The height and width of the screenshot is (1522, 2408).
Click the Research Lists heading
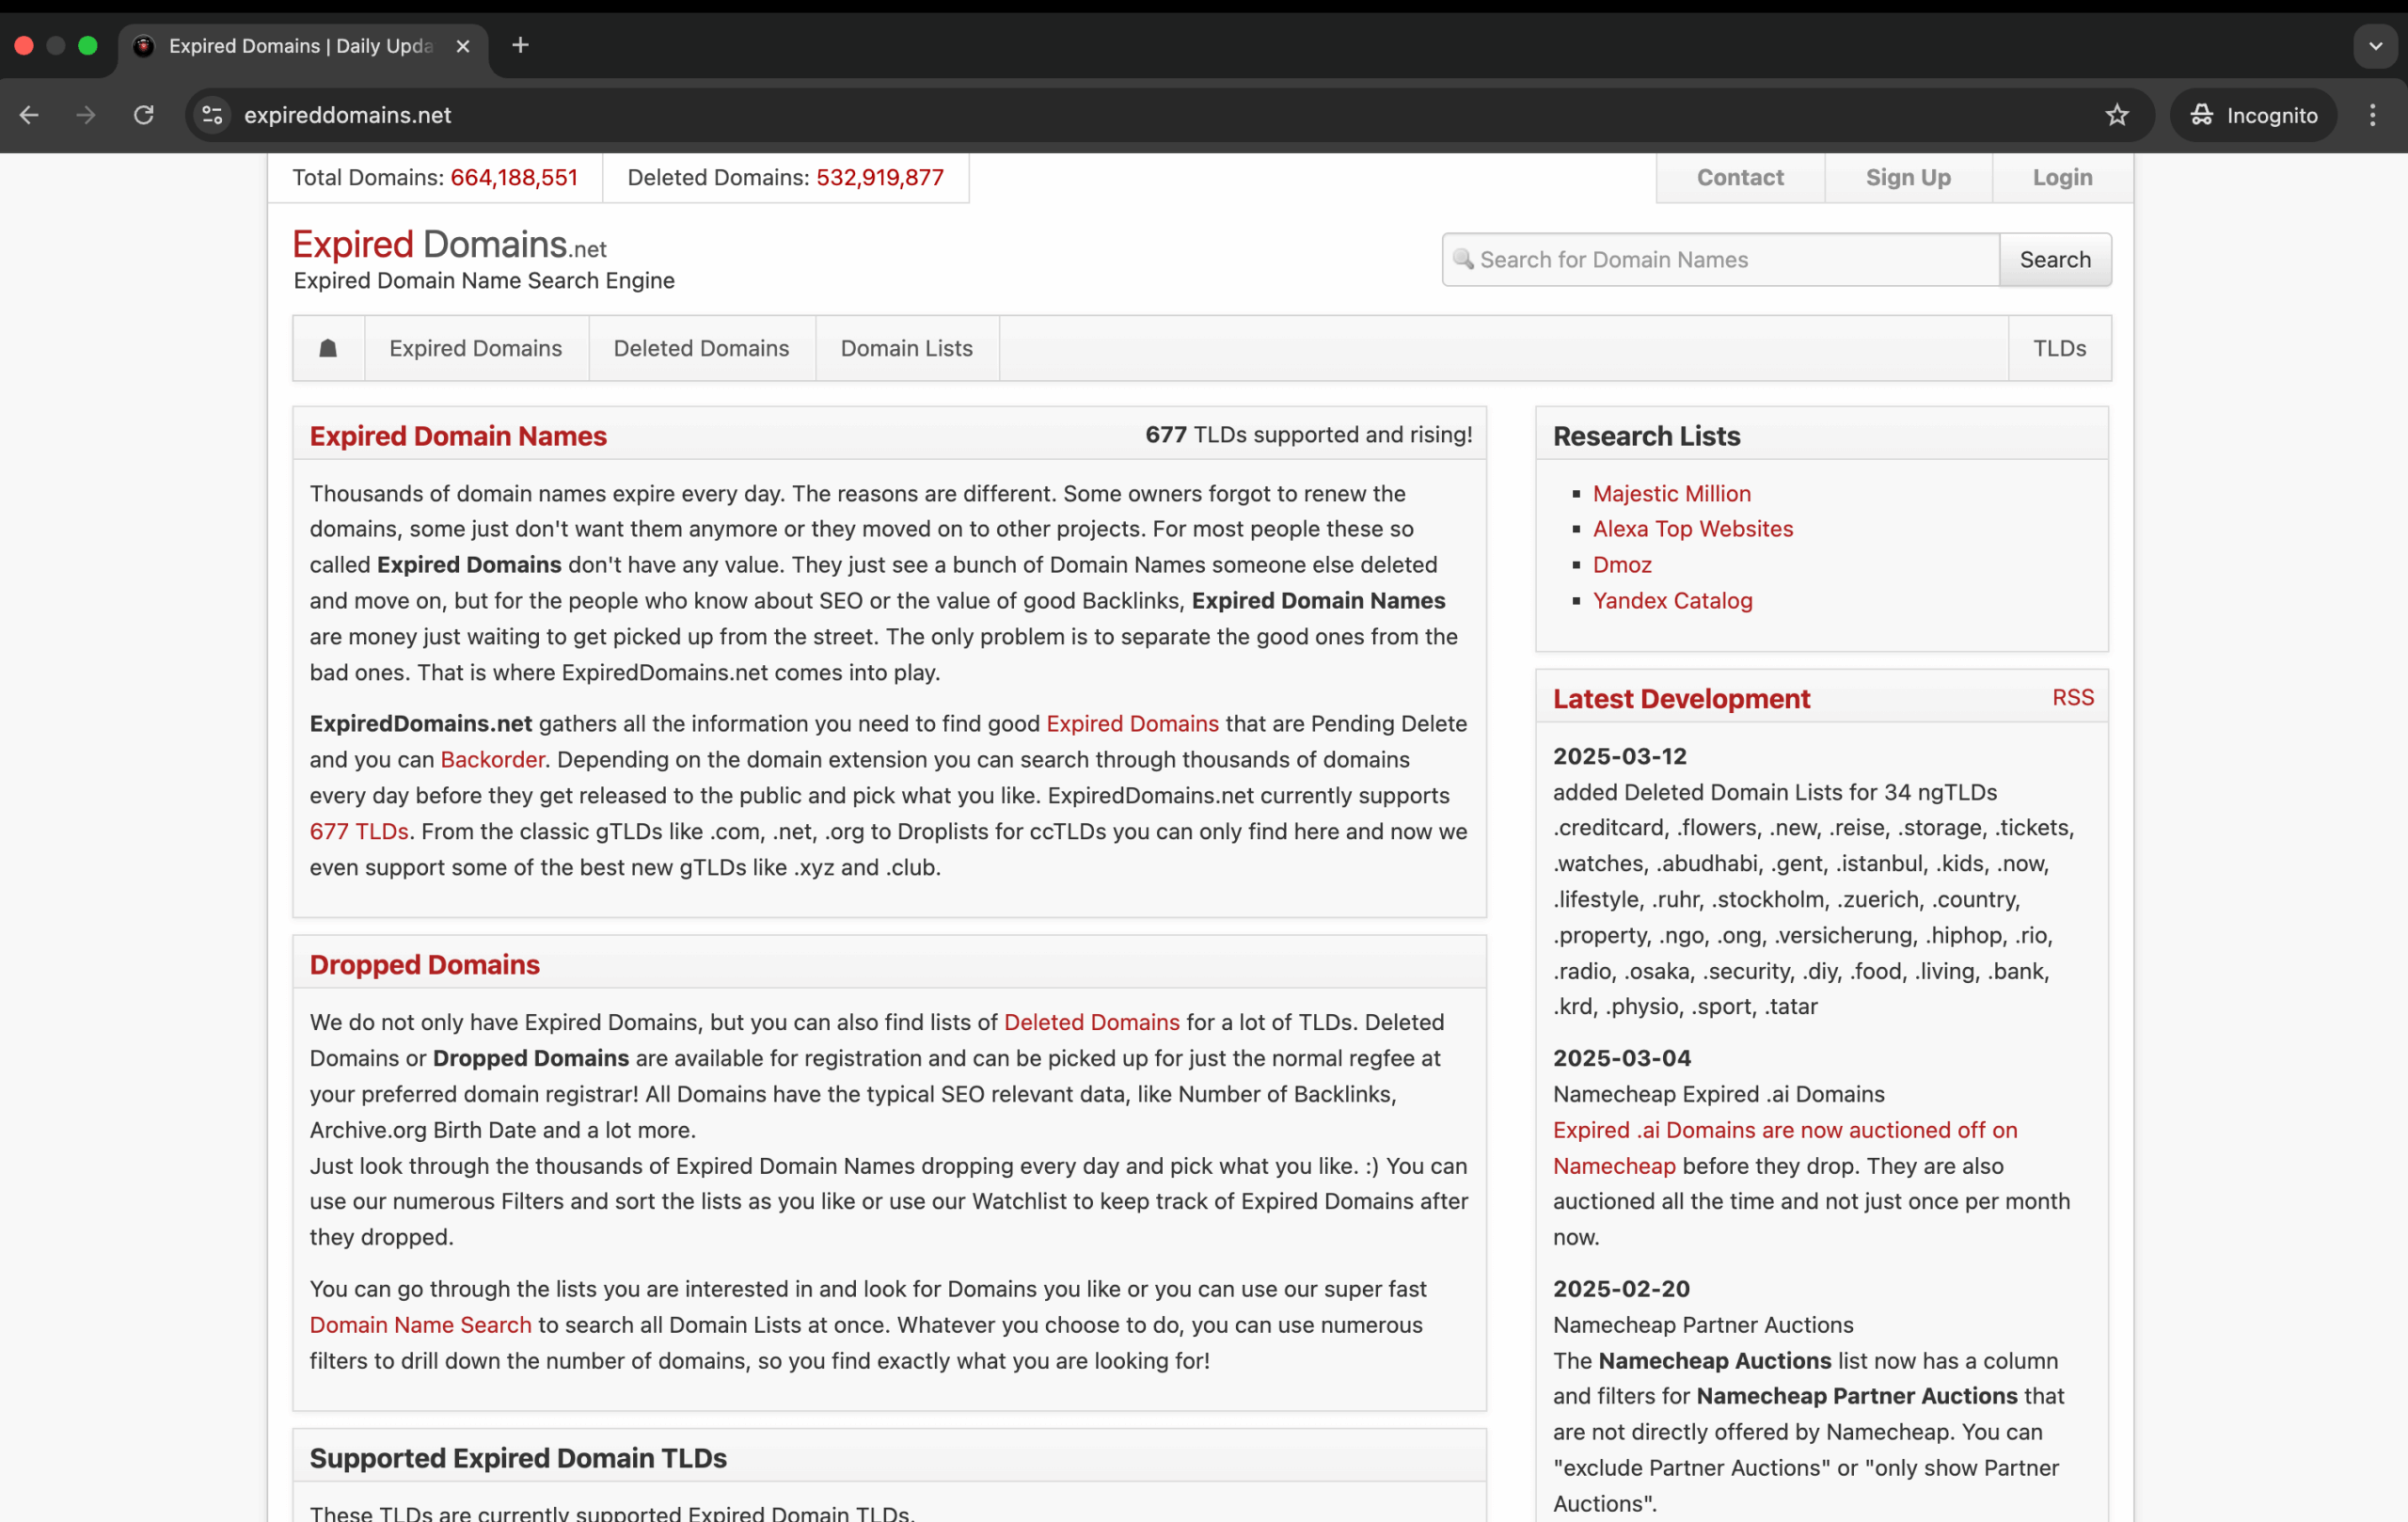pos(1646,435)
